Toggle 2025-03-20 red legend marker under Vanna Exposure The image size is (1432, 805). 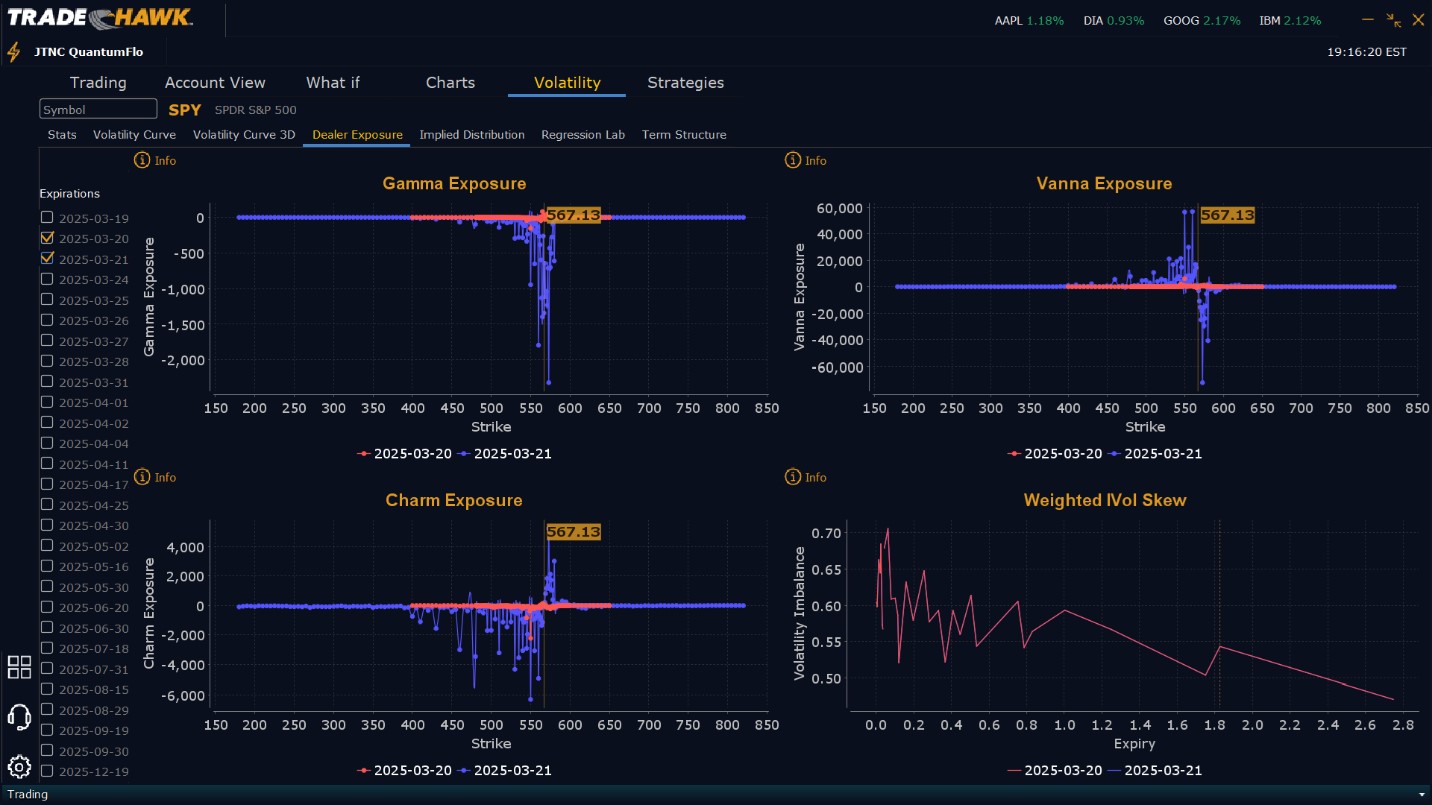(1015, 453)
